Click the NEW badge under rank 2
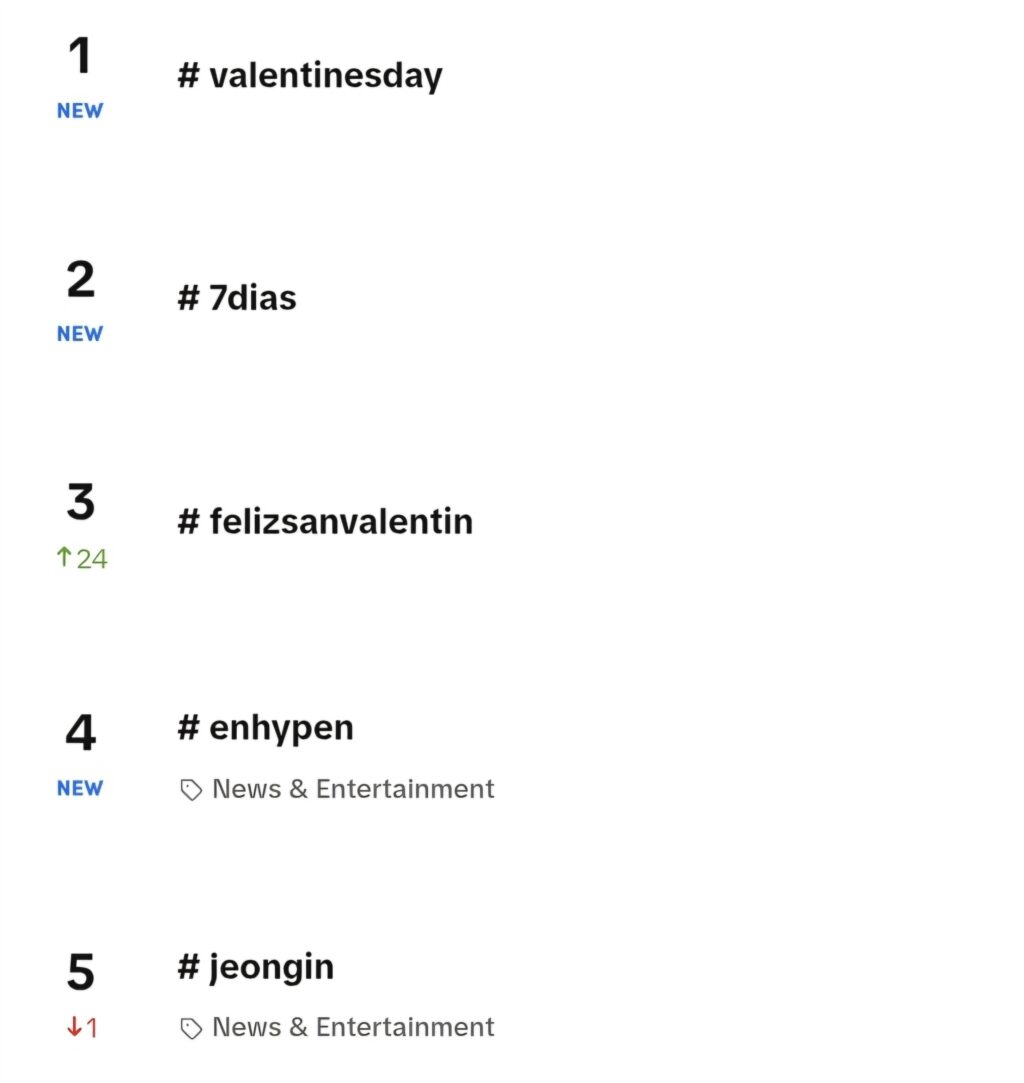The image size is (1024, 1083). pos(80,334)
